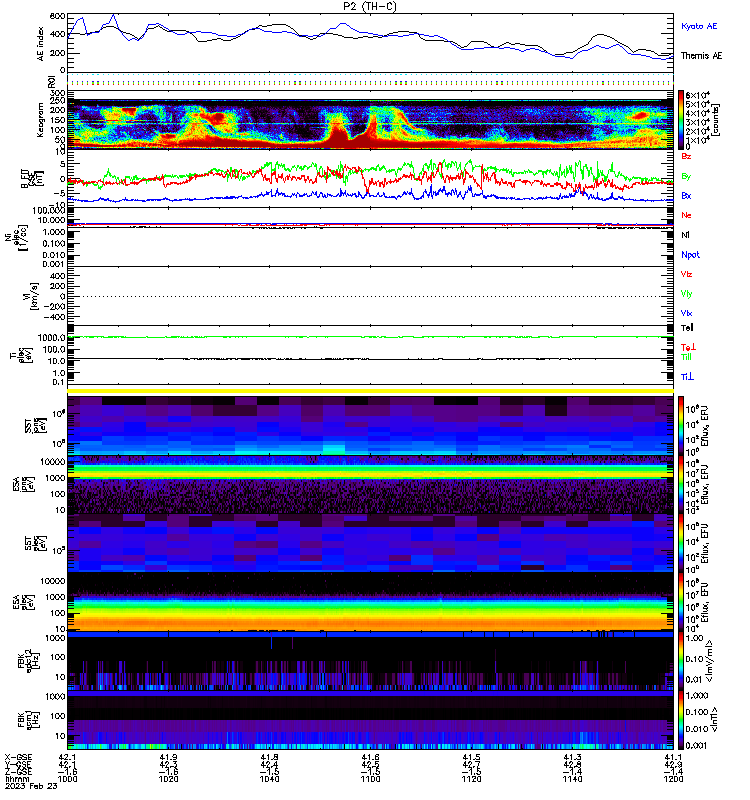Click the <|nT|> color bar label
Viewport: 750px width, 800px height.
coord(714,719)
